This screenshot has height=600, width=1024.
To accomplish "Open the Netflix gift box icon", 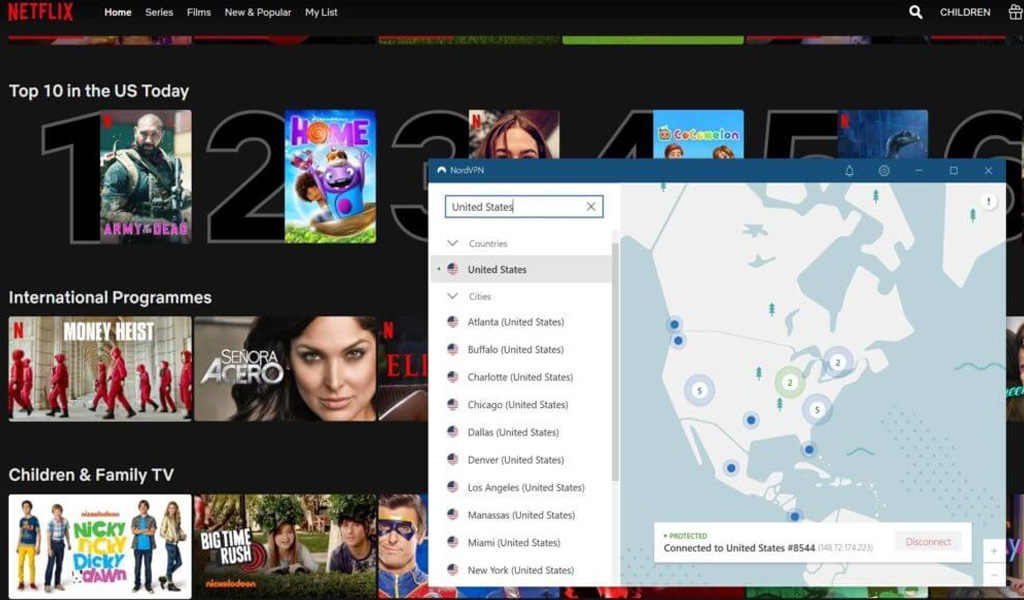I will pos(1016,12).
